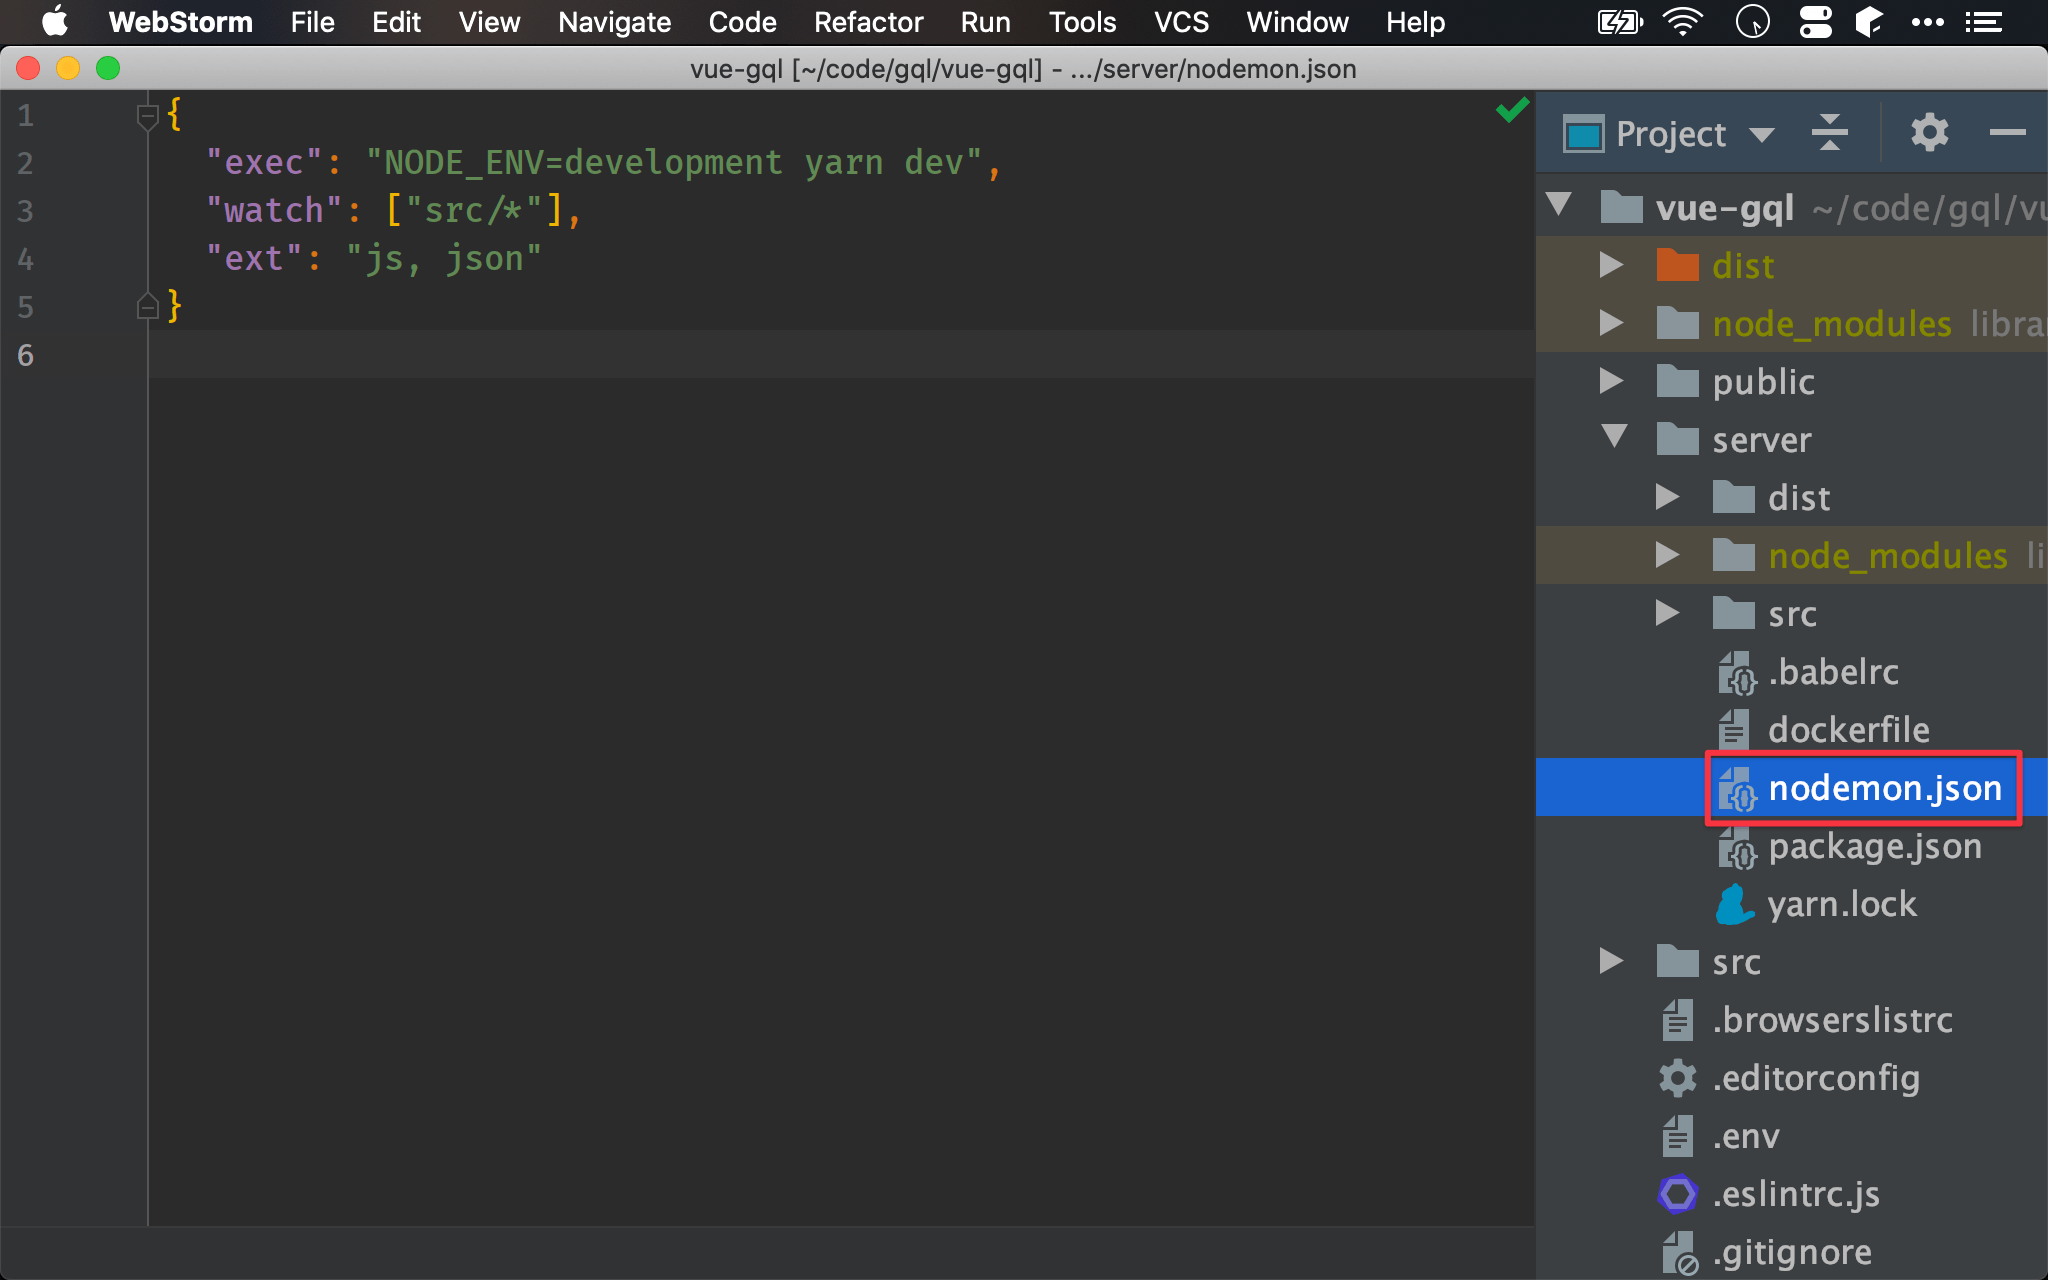
Task: Expand the root node_modules folder
Action: tap(1611, 323)
